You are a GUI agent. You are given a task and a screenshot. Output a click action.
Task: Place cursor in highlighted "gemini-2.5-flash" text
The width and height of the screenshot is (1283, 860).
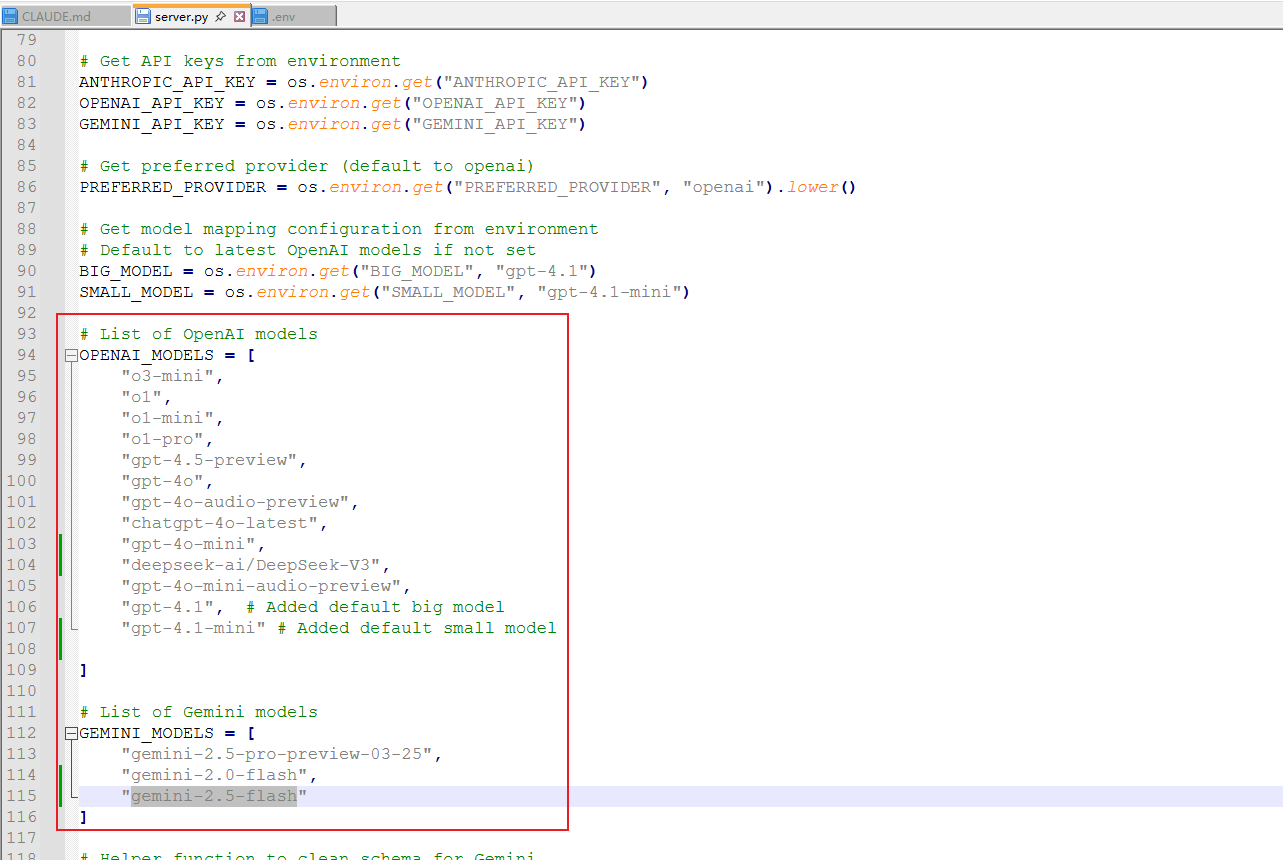click(214, 796)
